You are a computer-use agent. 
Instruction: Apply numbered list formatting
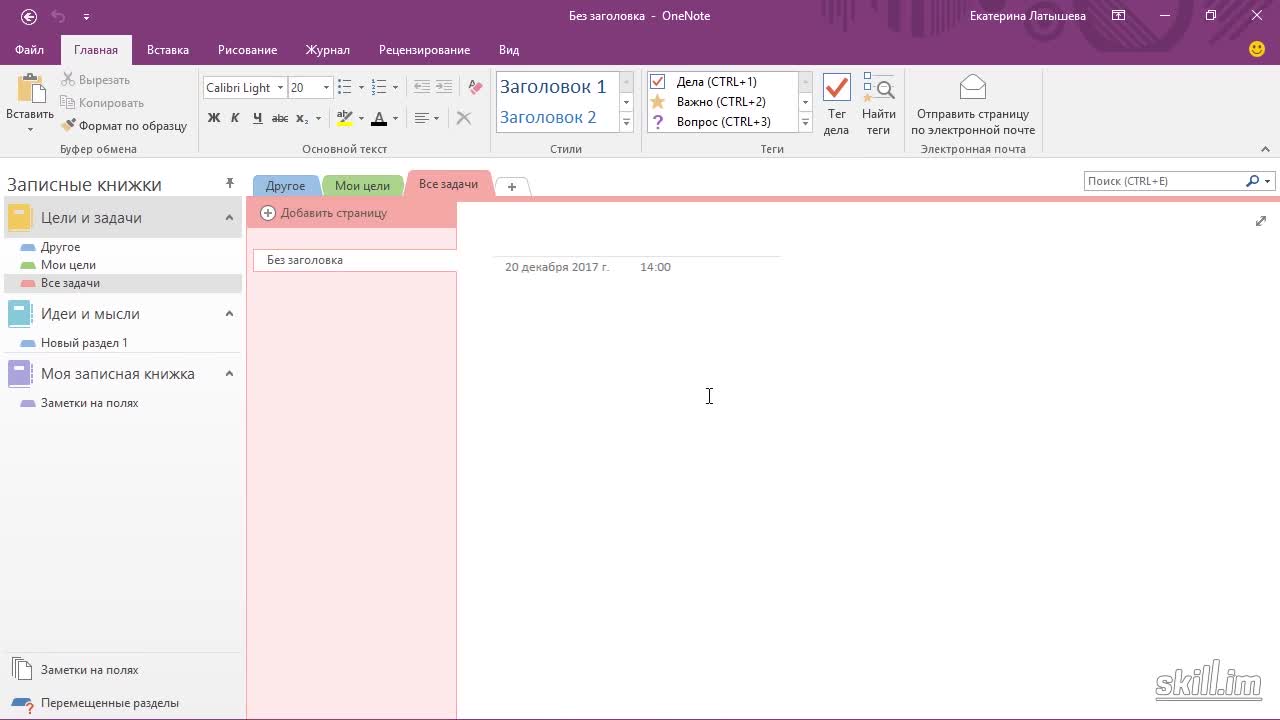point(379,88)
